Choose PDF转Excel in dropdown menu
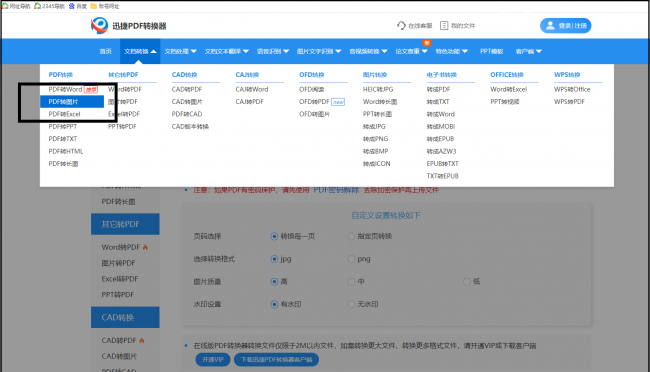Viewport: 650px width, 372px height. click(64, 114)
